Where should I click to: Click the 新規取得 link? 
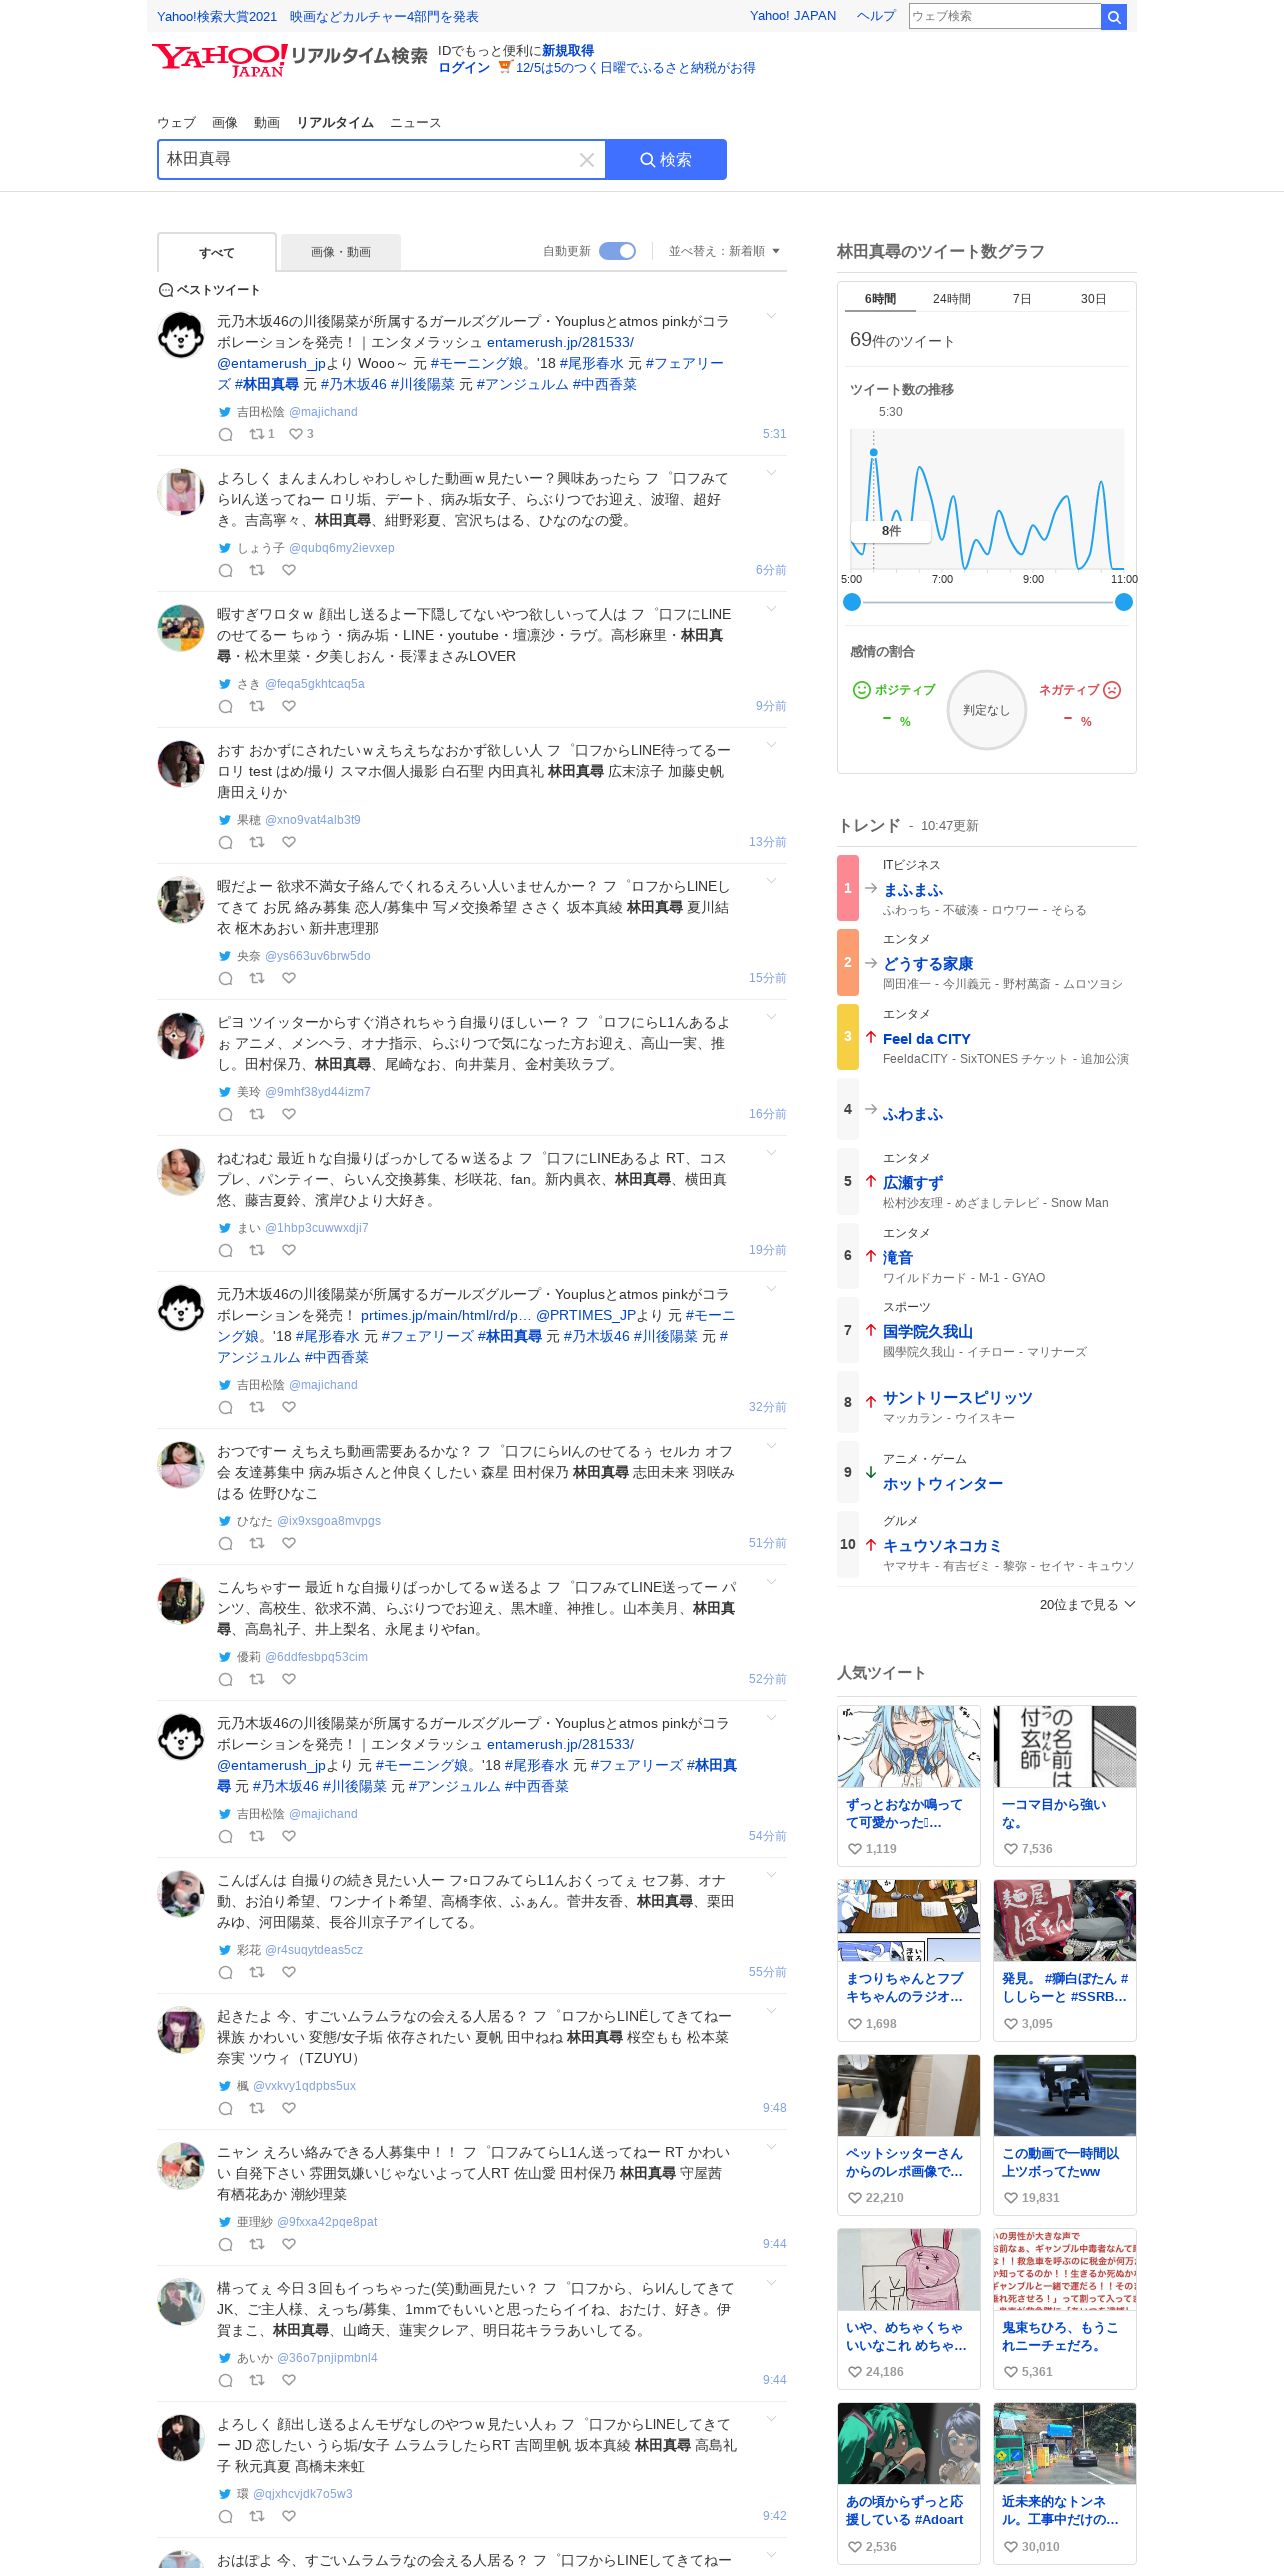pos(568,51)
